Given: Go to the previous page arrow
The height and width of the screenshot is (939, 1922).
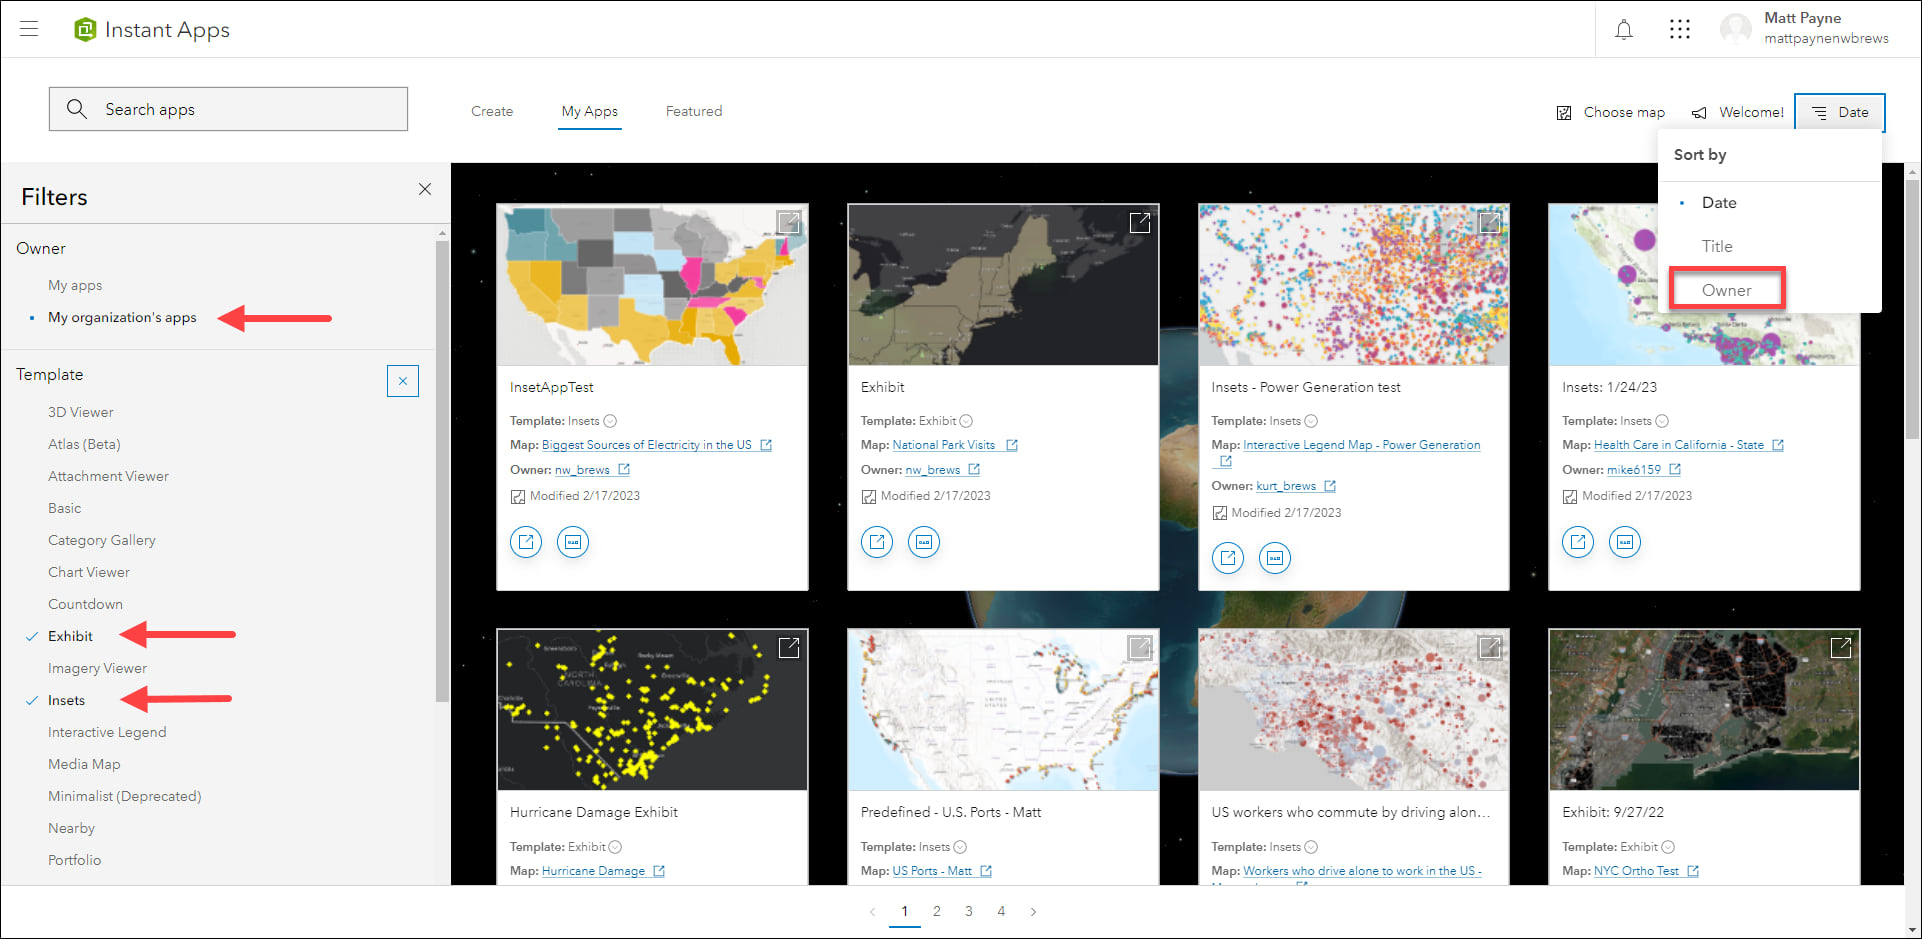Looking at the screenshot, I should pos(873,912).
